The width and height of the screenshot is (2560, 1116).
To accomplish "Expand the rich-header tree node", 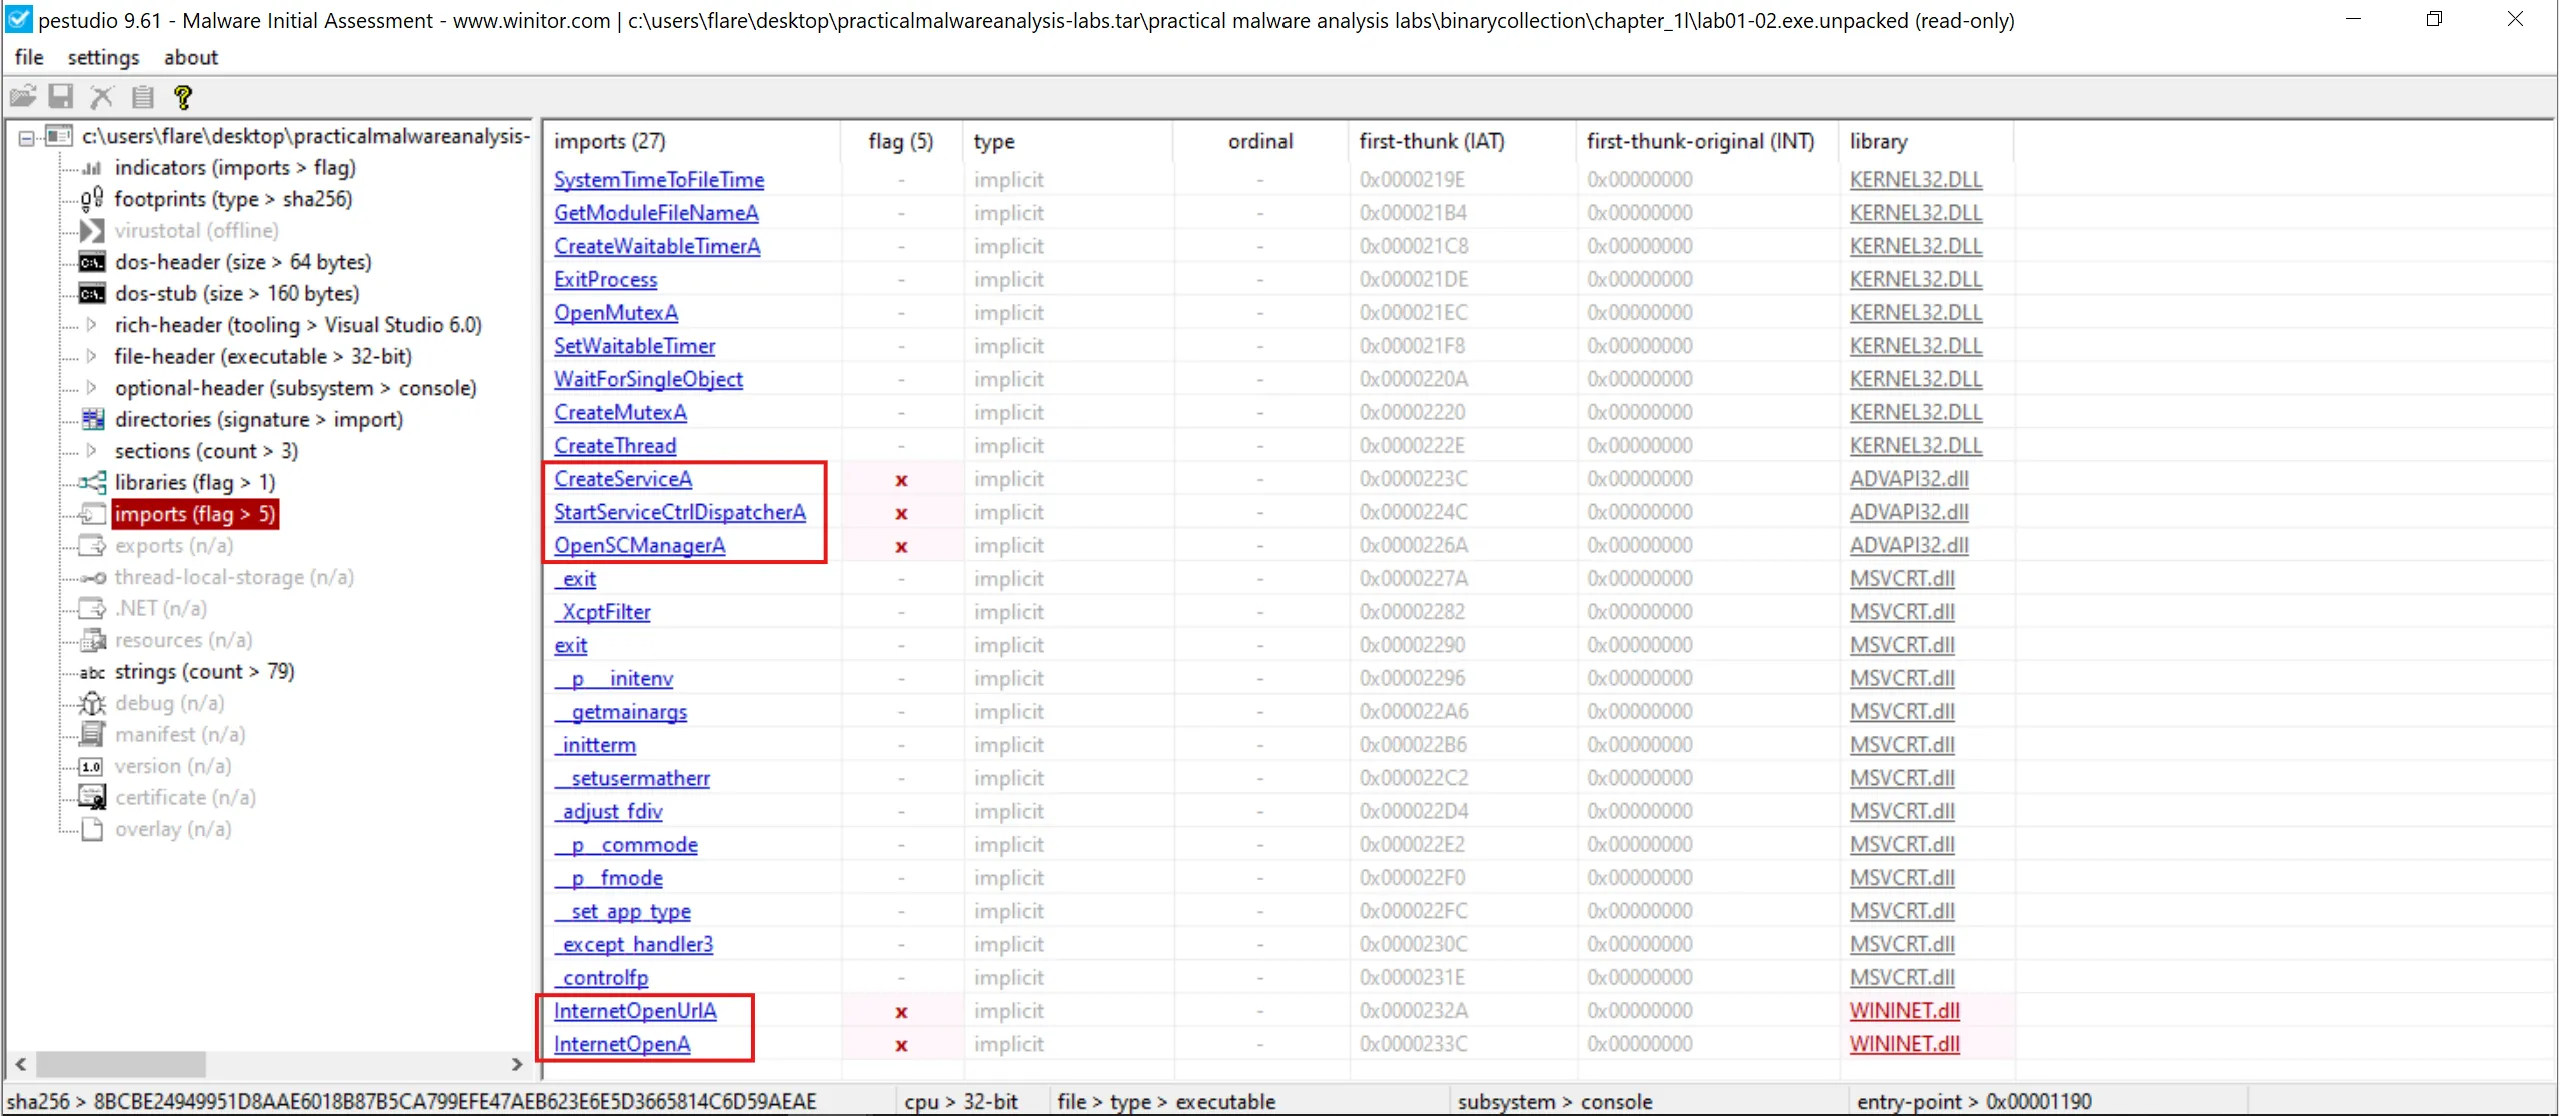I will (x=92, y=325).
